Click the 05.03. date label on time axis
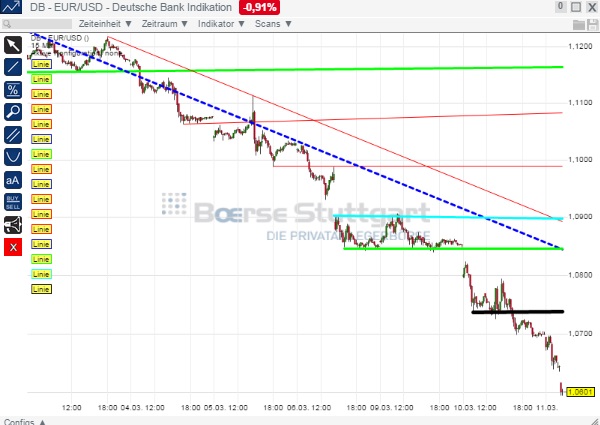The height and width of the screenshot is (425, 600). click(214, 408)
